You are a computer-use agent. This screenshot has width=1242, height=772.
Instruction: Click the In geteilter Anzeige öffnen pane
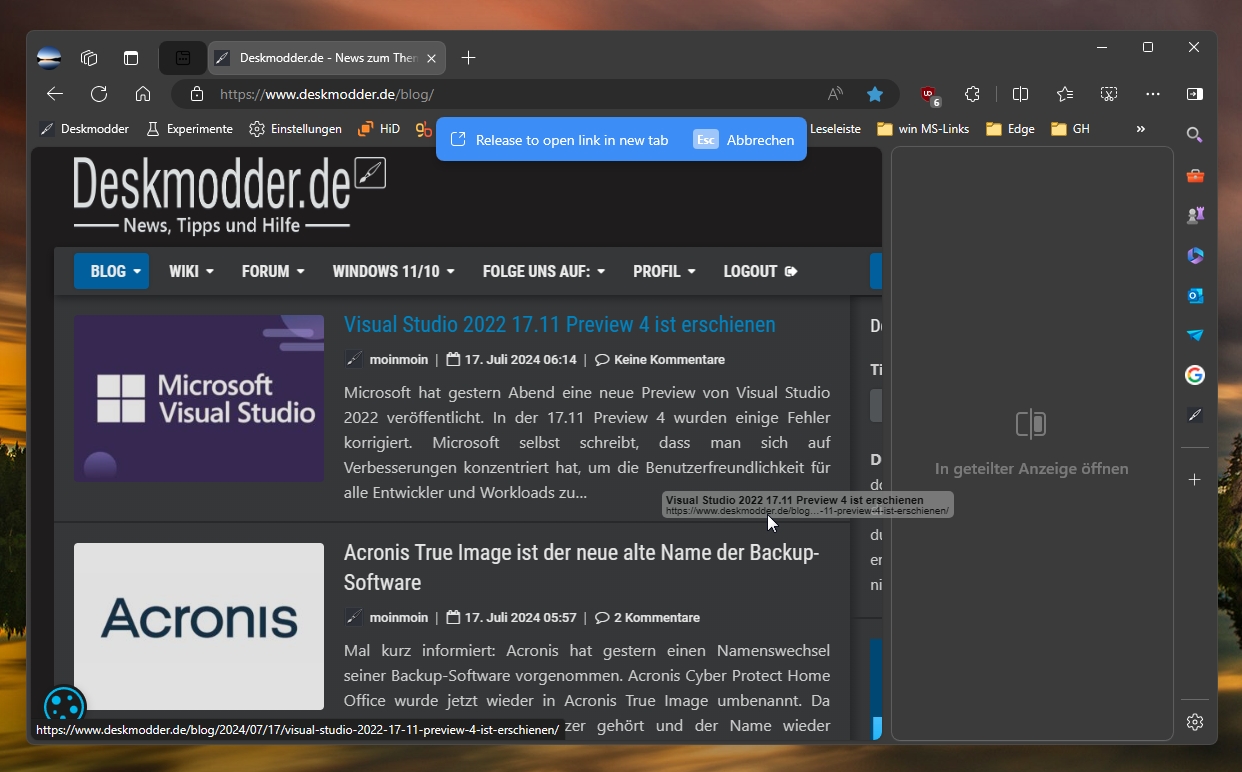[1032, 444]
